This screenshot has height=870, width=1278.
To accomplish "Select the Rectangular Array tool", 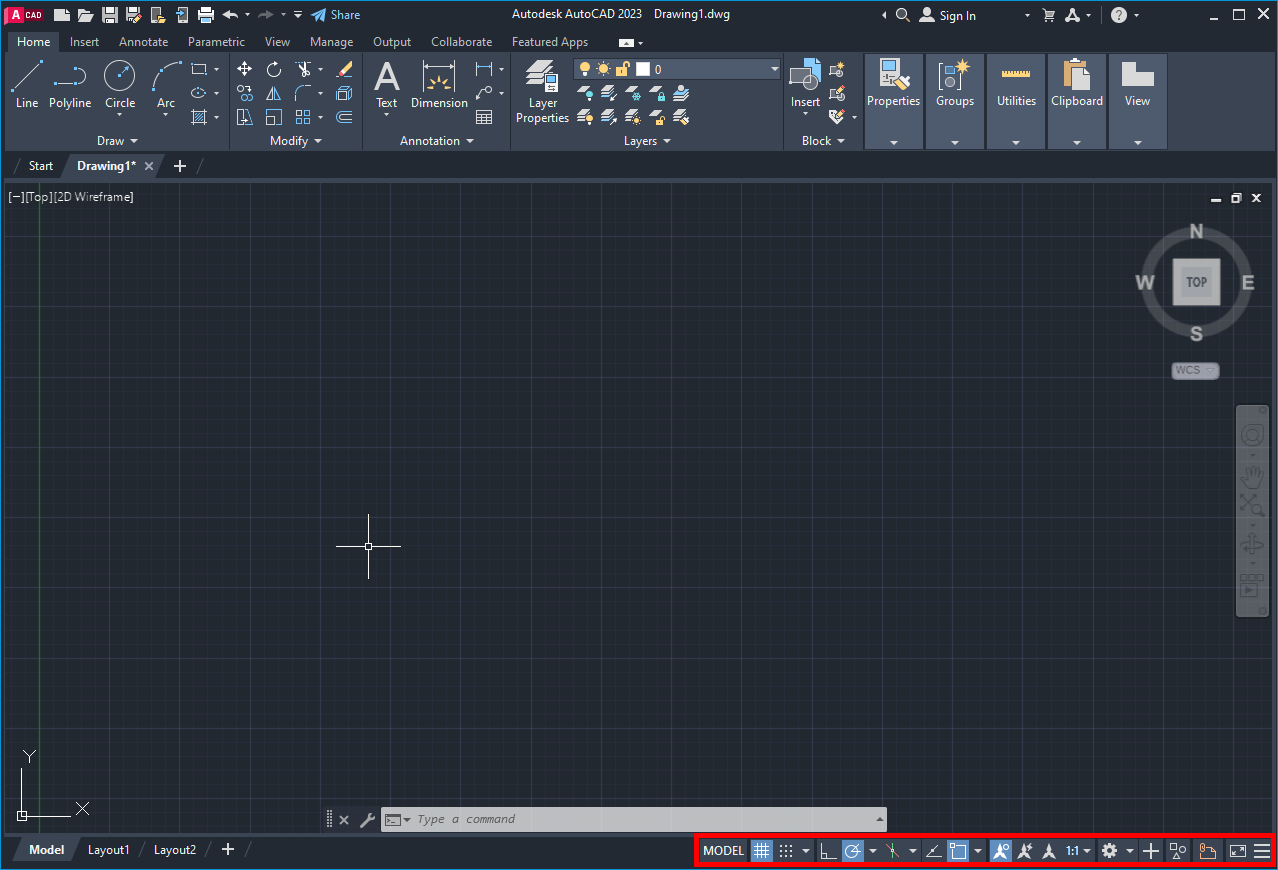I will coord(303,117).
